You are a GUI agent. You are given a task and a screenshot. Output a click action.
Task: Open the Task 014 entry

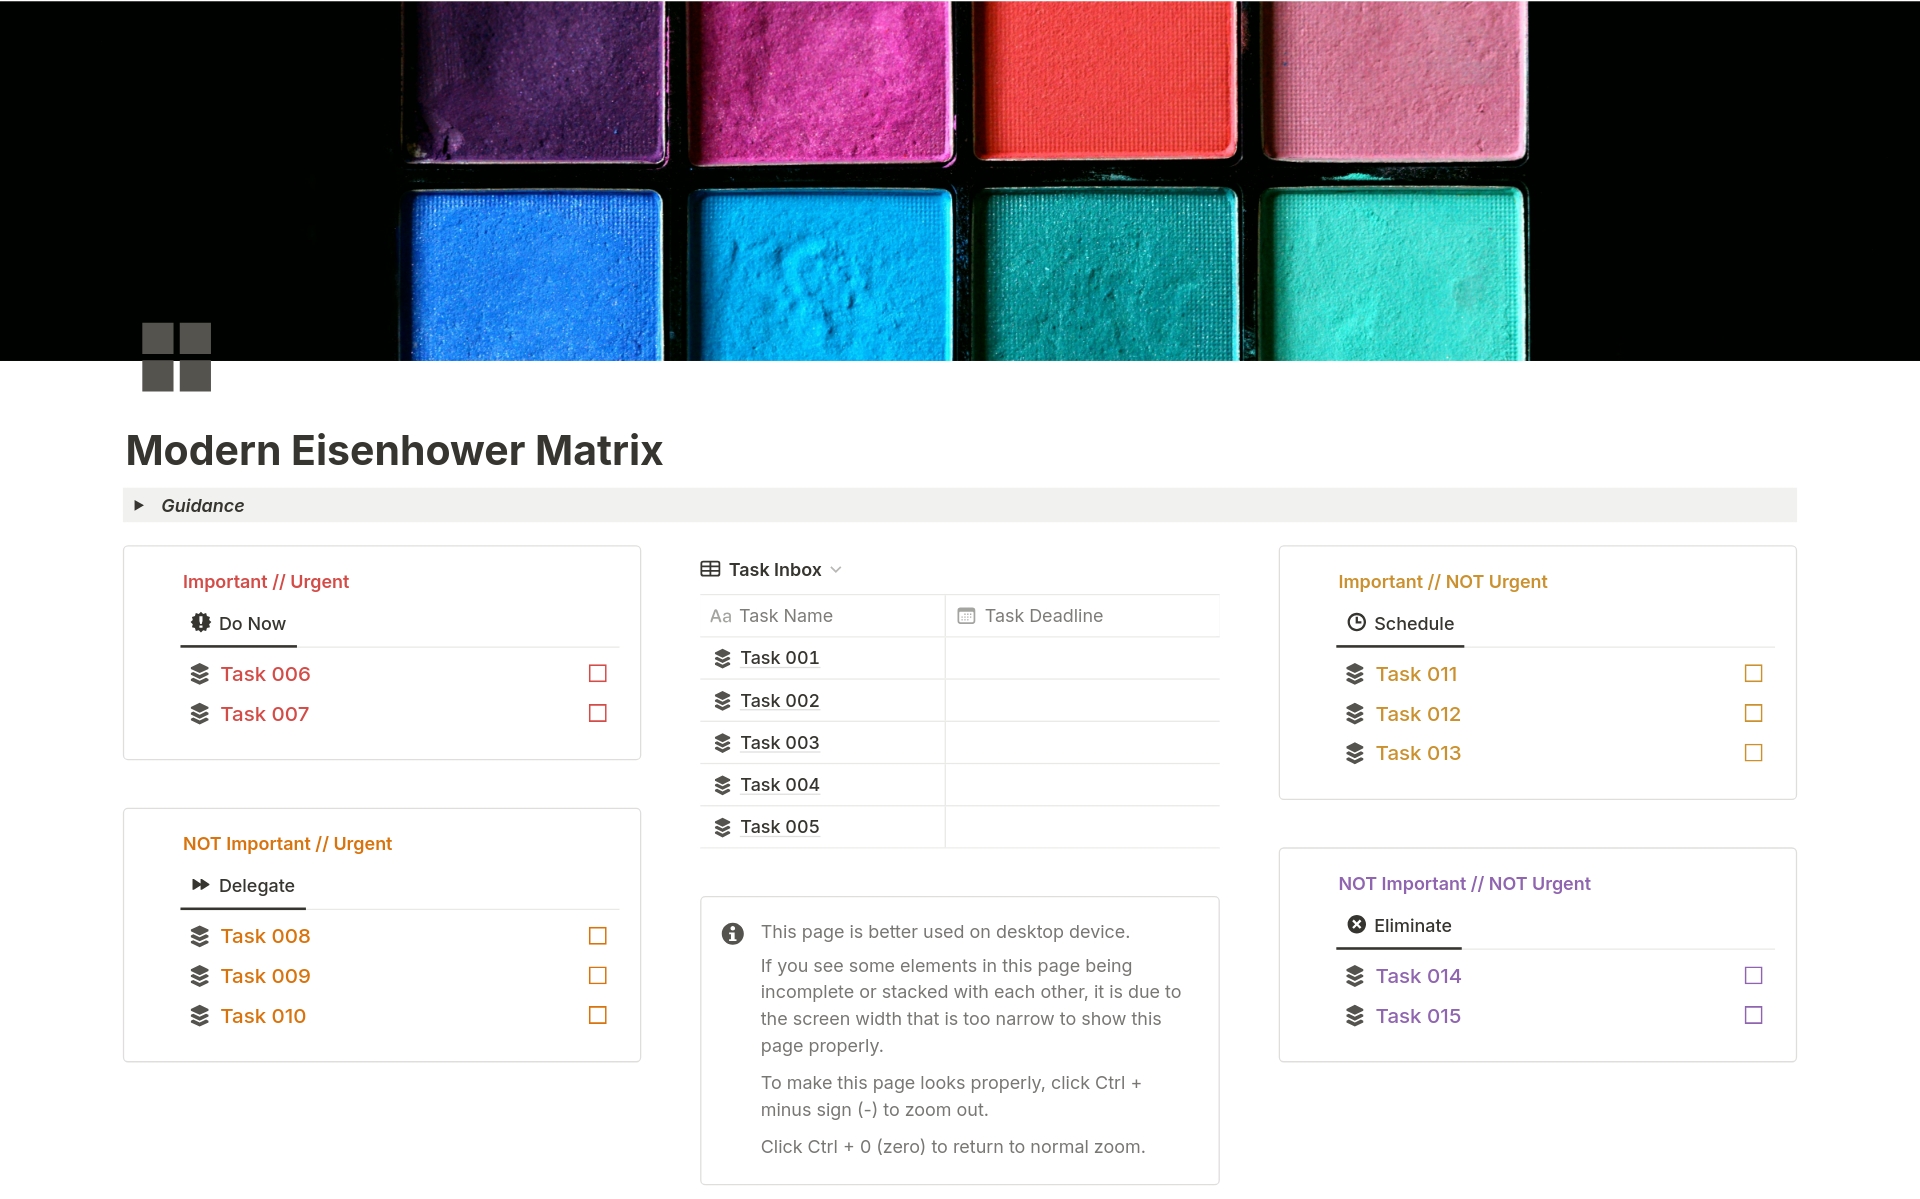point(1417,976)
